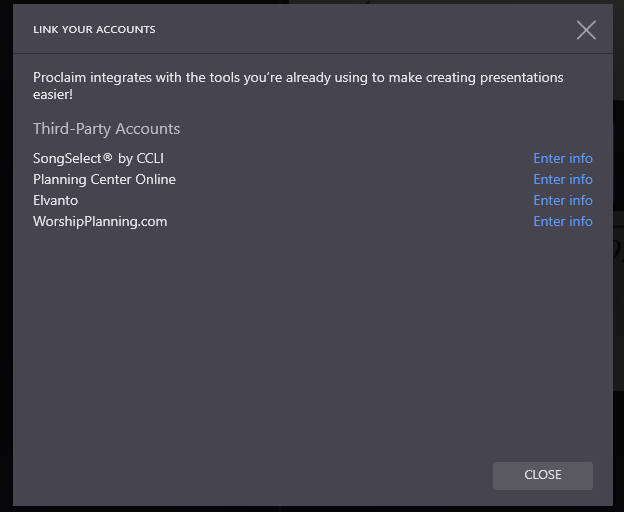Click the Elvanto account name

[x=55, y=200]
